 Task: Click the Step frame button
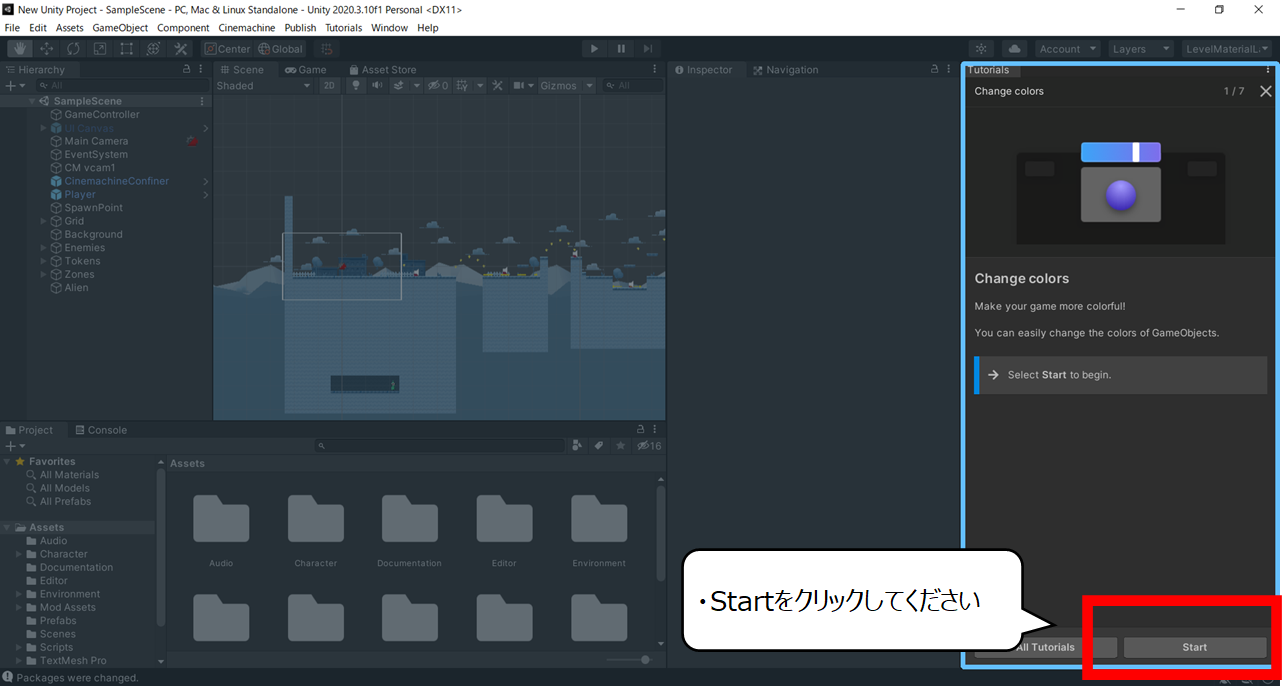pos(648,48)
